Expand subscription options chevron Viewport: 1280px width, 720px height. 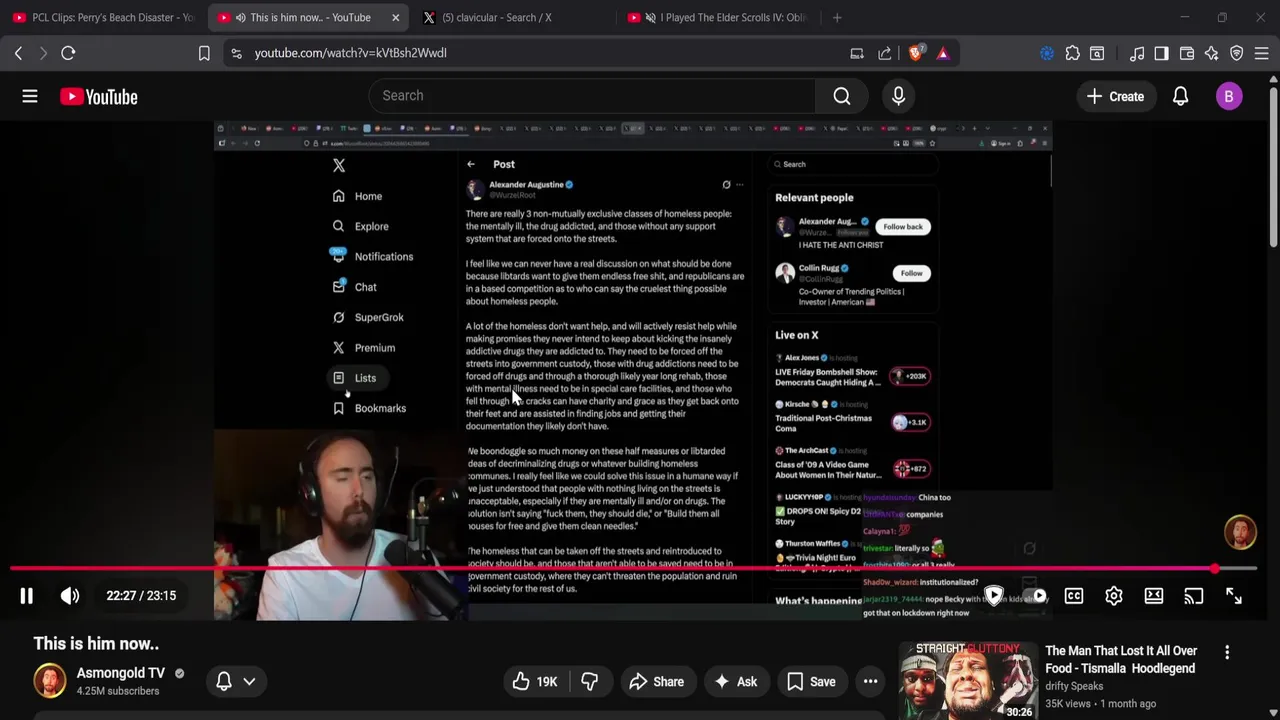tap(249, 681)
